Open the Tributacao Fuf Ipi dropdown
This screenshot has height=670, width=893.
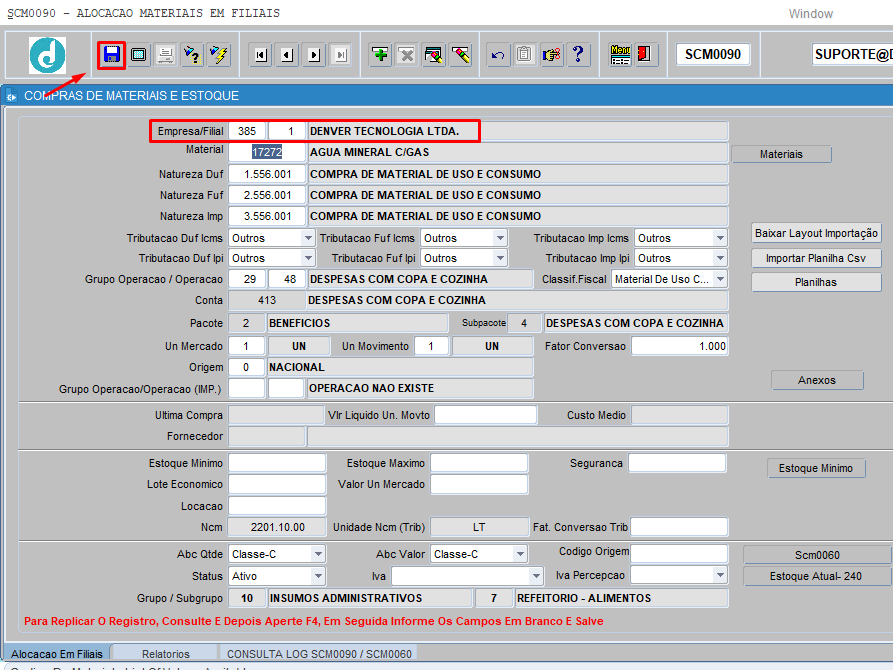click(500, 258)
